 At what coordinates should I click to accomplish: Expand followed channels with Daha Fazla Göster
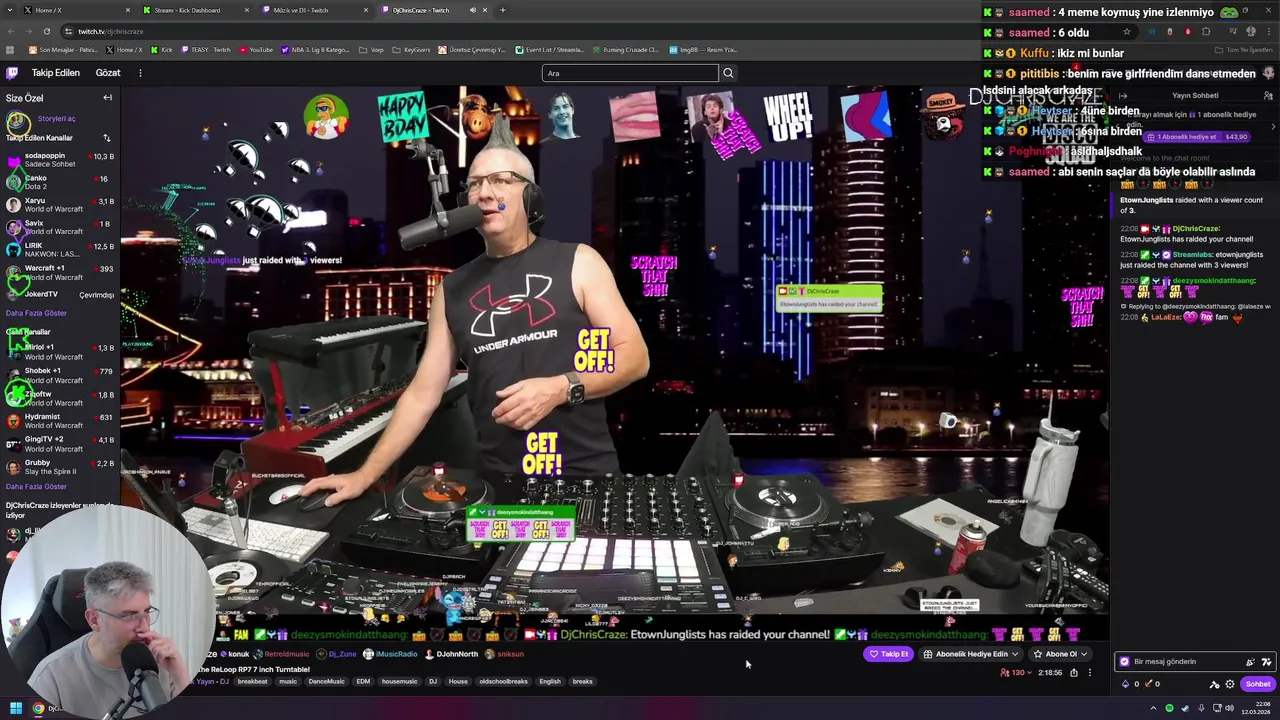[x=36, y=313]
